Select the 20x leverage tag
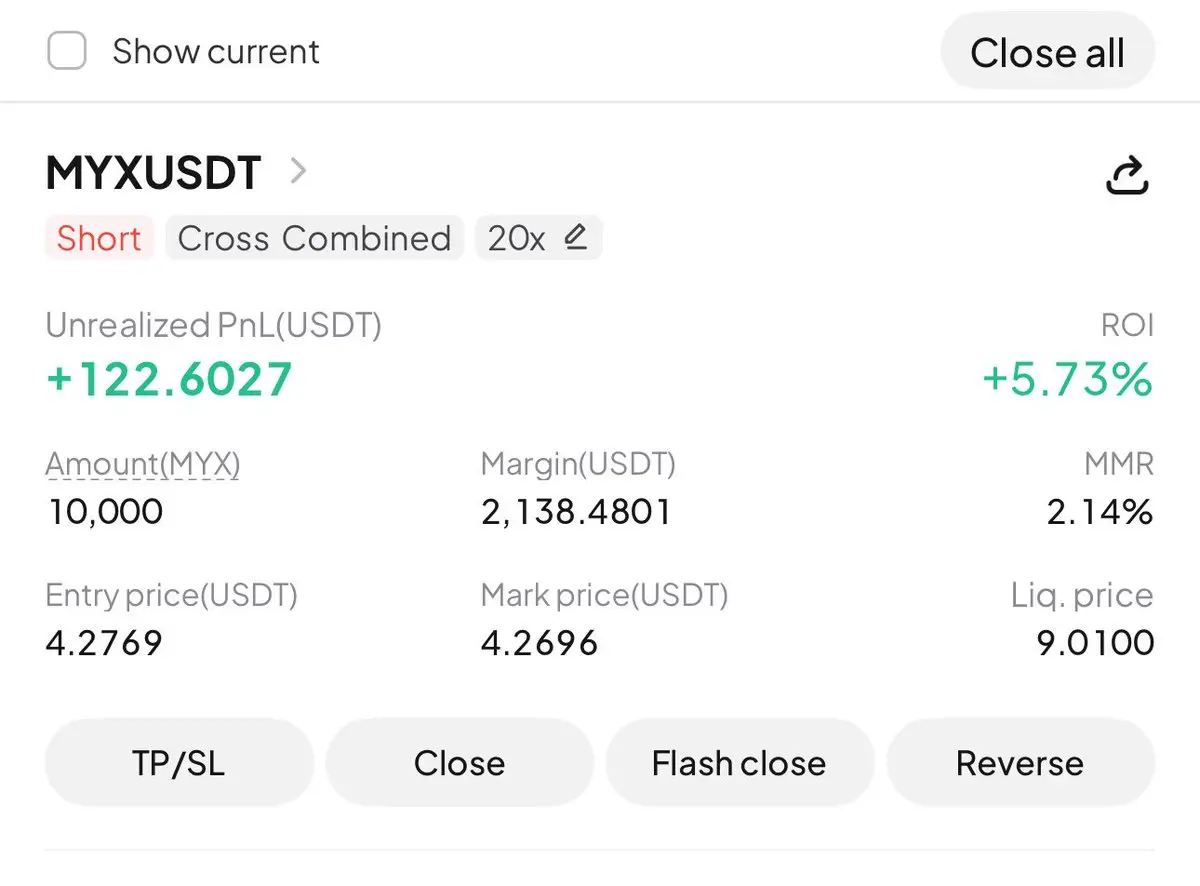 [x=539, y=238]
